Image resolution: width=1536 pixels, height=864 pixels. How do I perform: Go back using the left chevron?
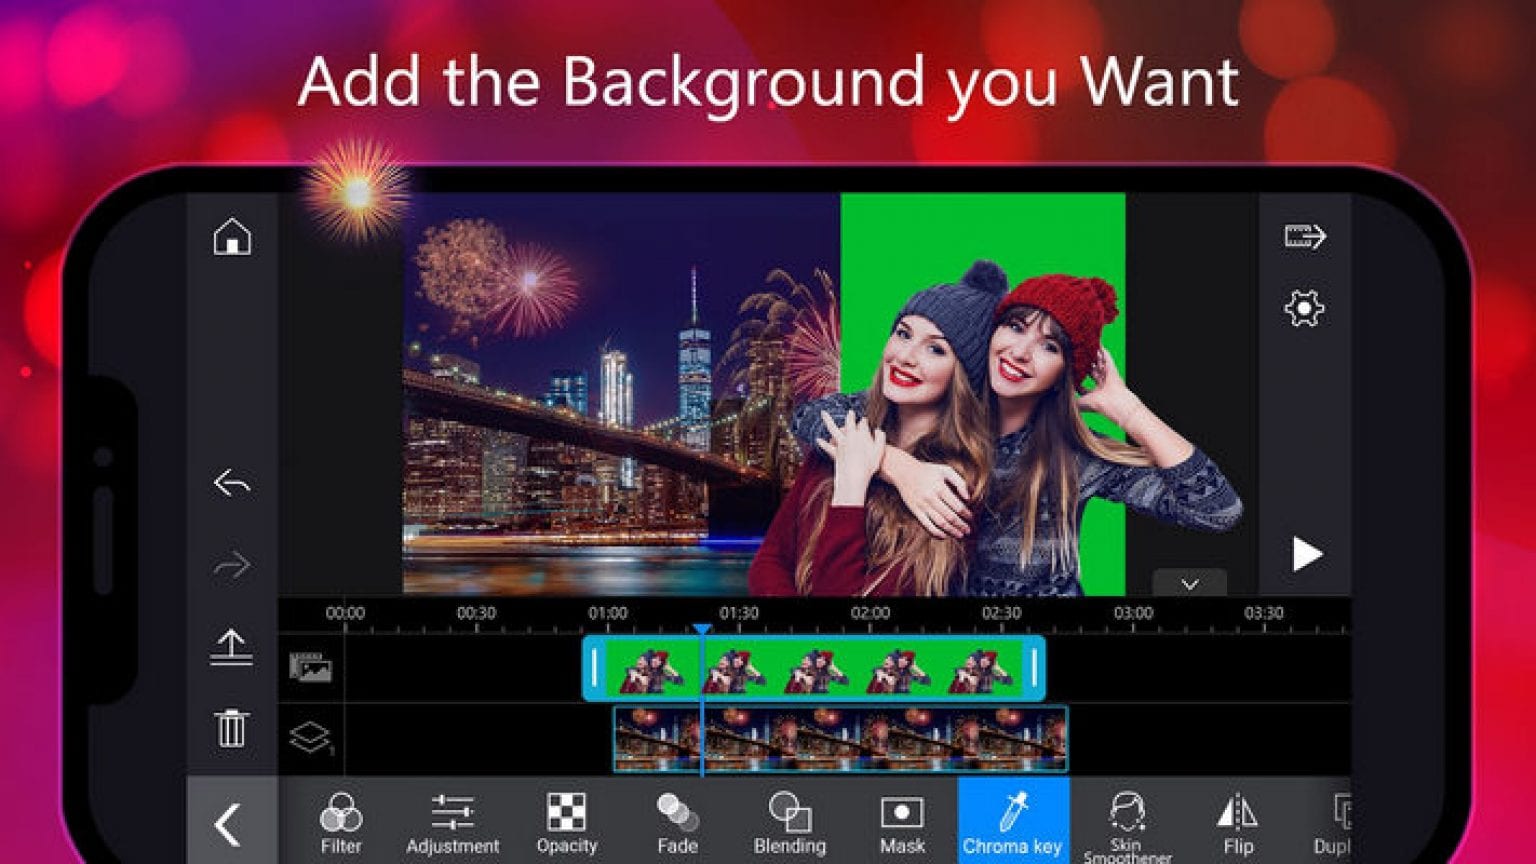click(229, 825)
